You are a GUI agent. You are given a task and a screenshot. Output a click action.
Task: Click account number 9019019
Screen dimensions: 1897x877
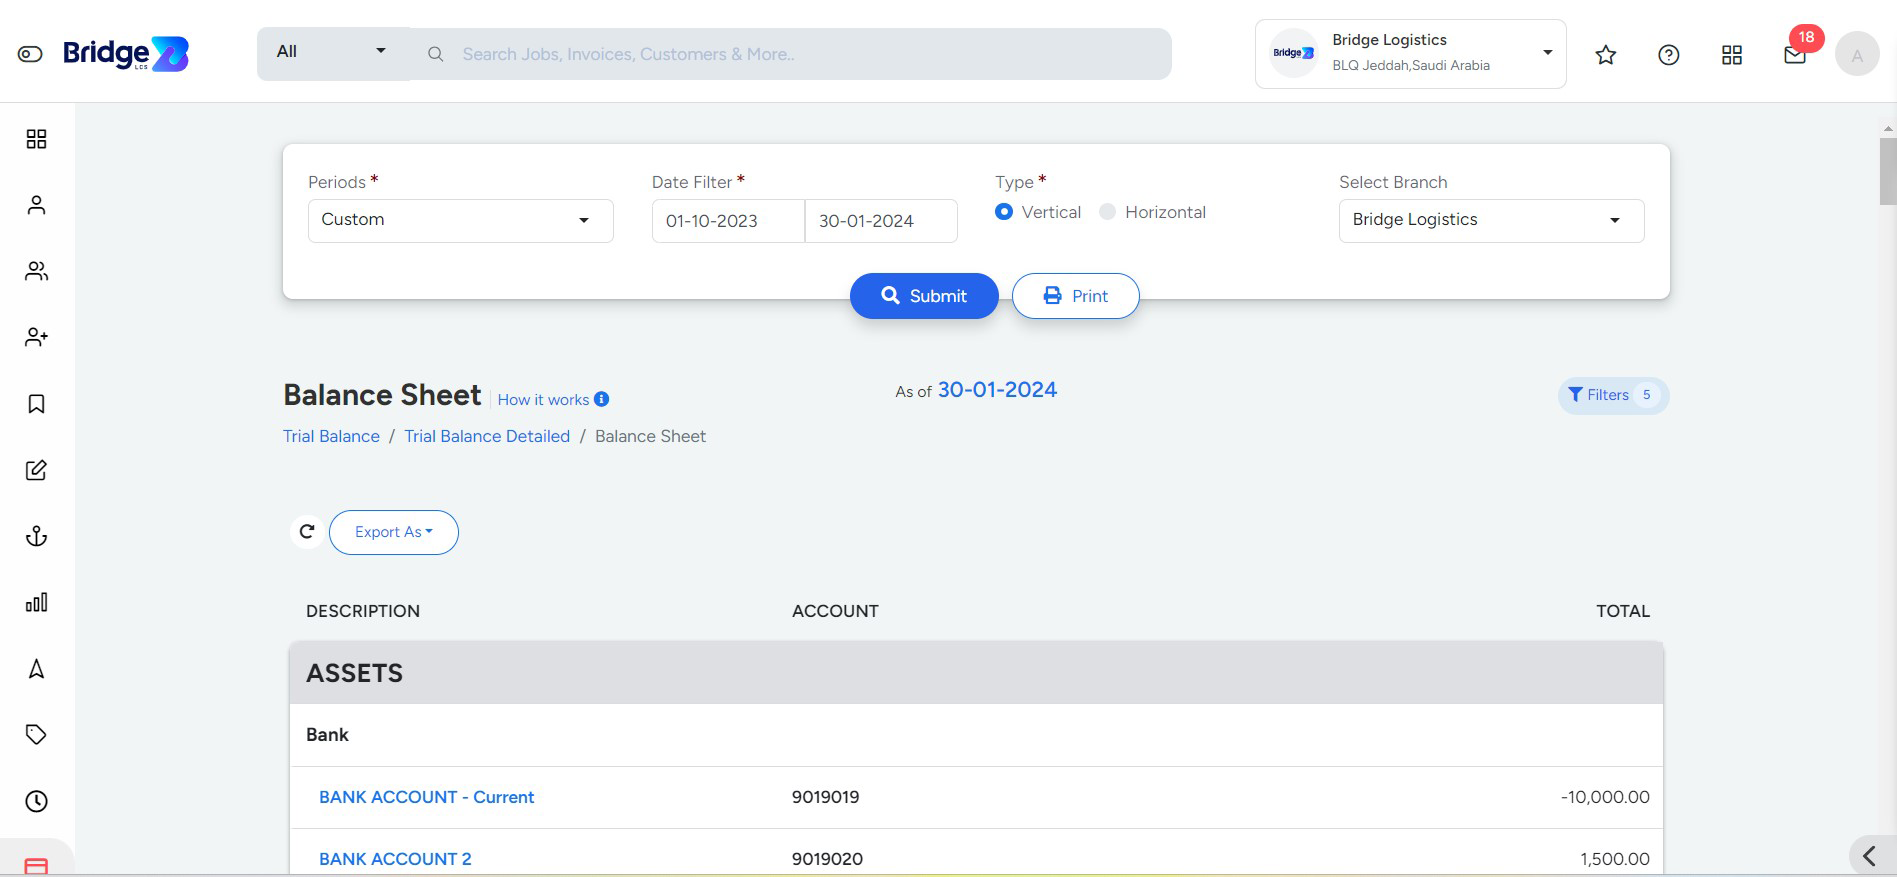tap(825, 797)
